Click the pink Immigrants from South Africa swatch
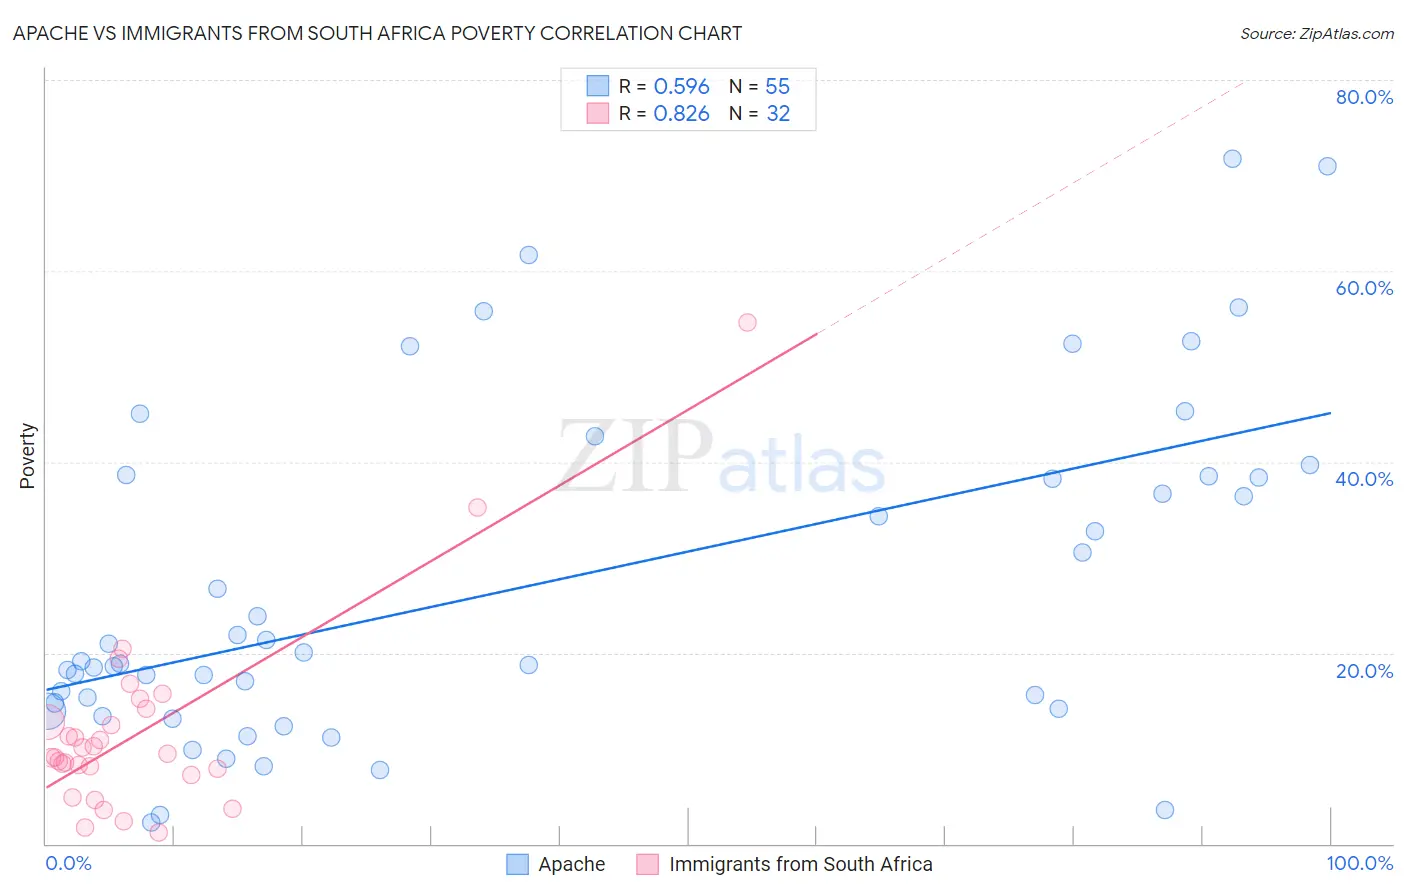 (x=648, y=864)
